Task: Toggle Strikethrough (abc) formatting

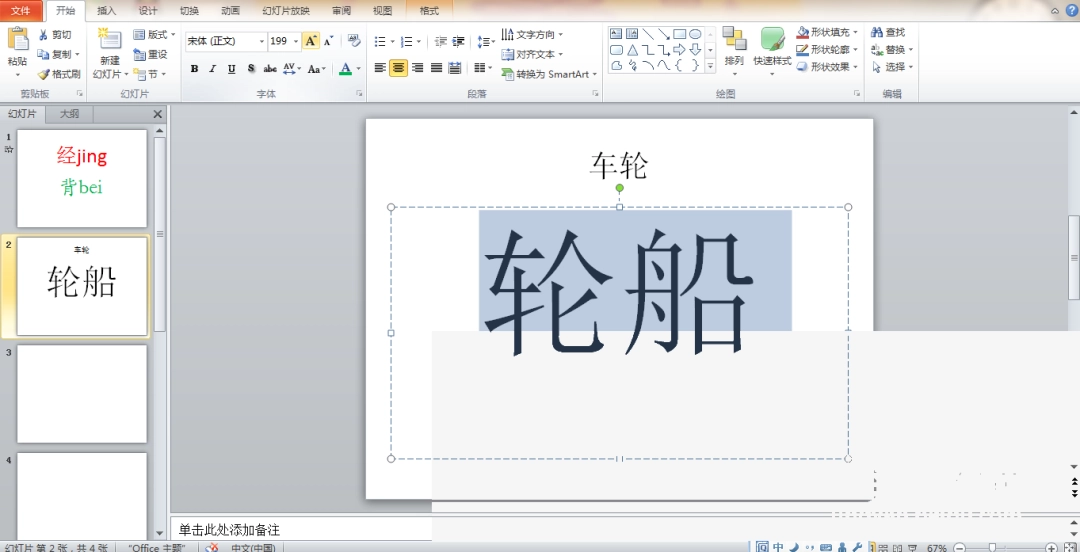Action: coord(270,68)
